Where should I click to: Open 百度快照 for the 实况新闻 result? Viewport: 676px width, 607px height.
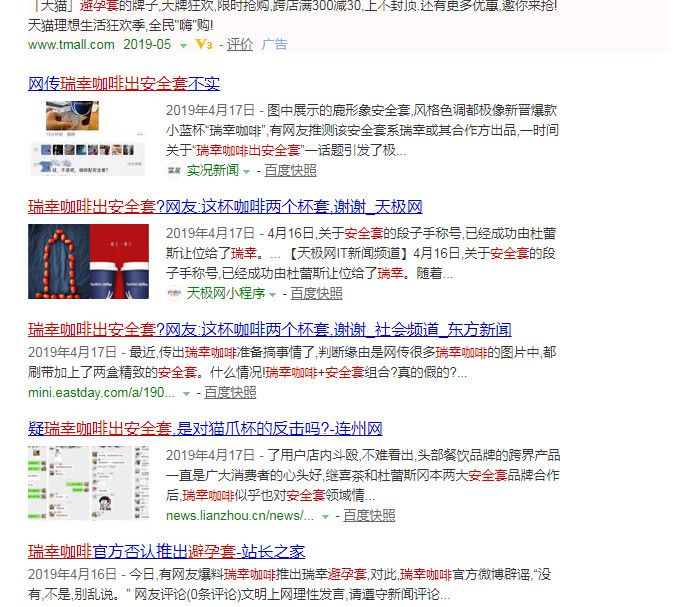tap(291, 170)
